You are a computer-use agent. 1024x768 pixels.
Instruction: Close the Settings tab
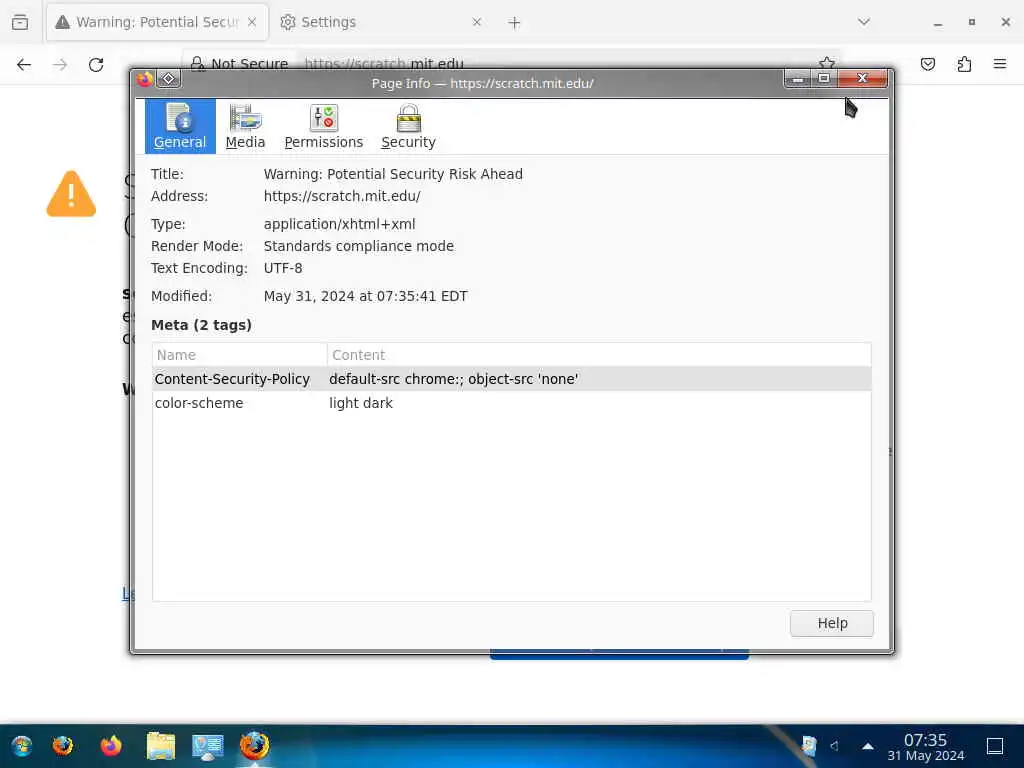click(x=477, y=22)
